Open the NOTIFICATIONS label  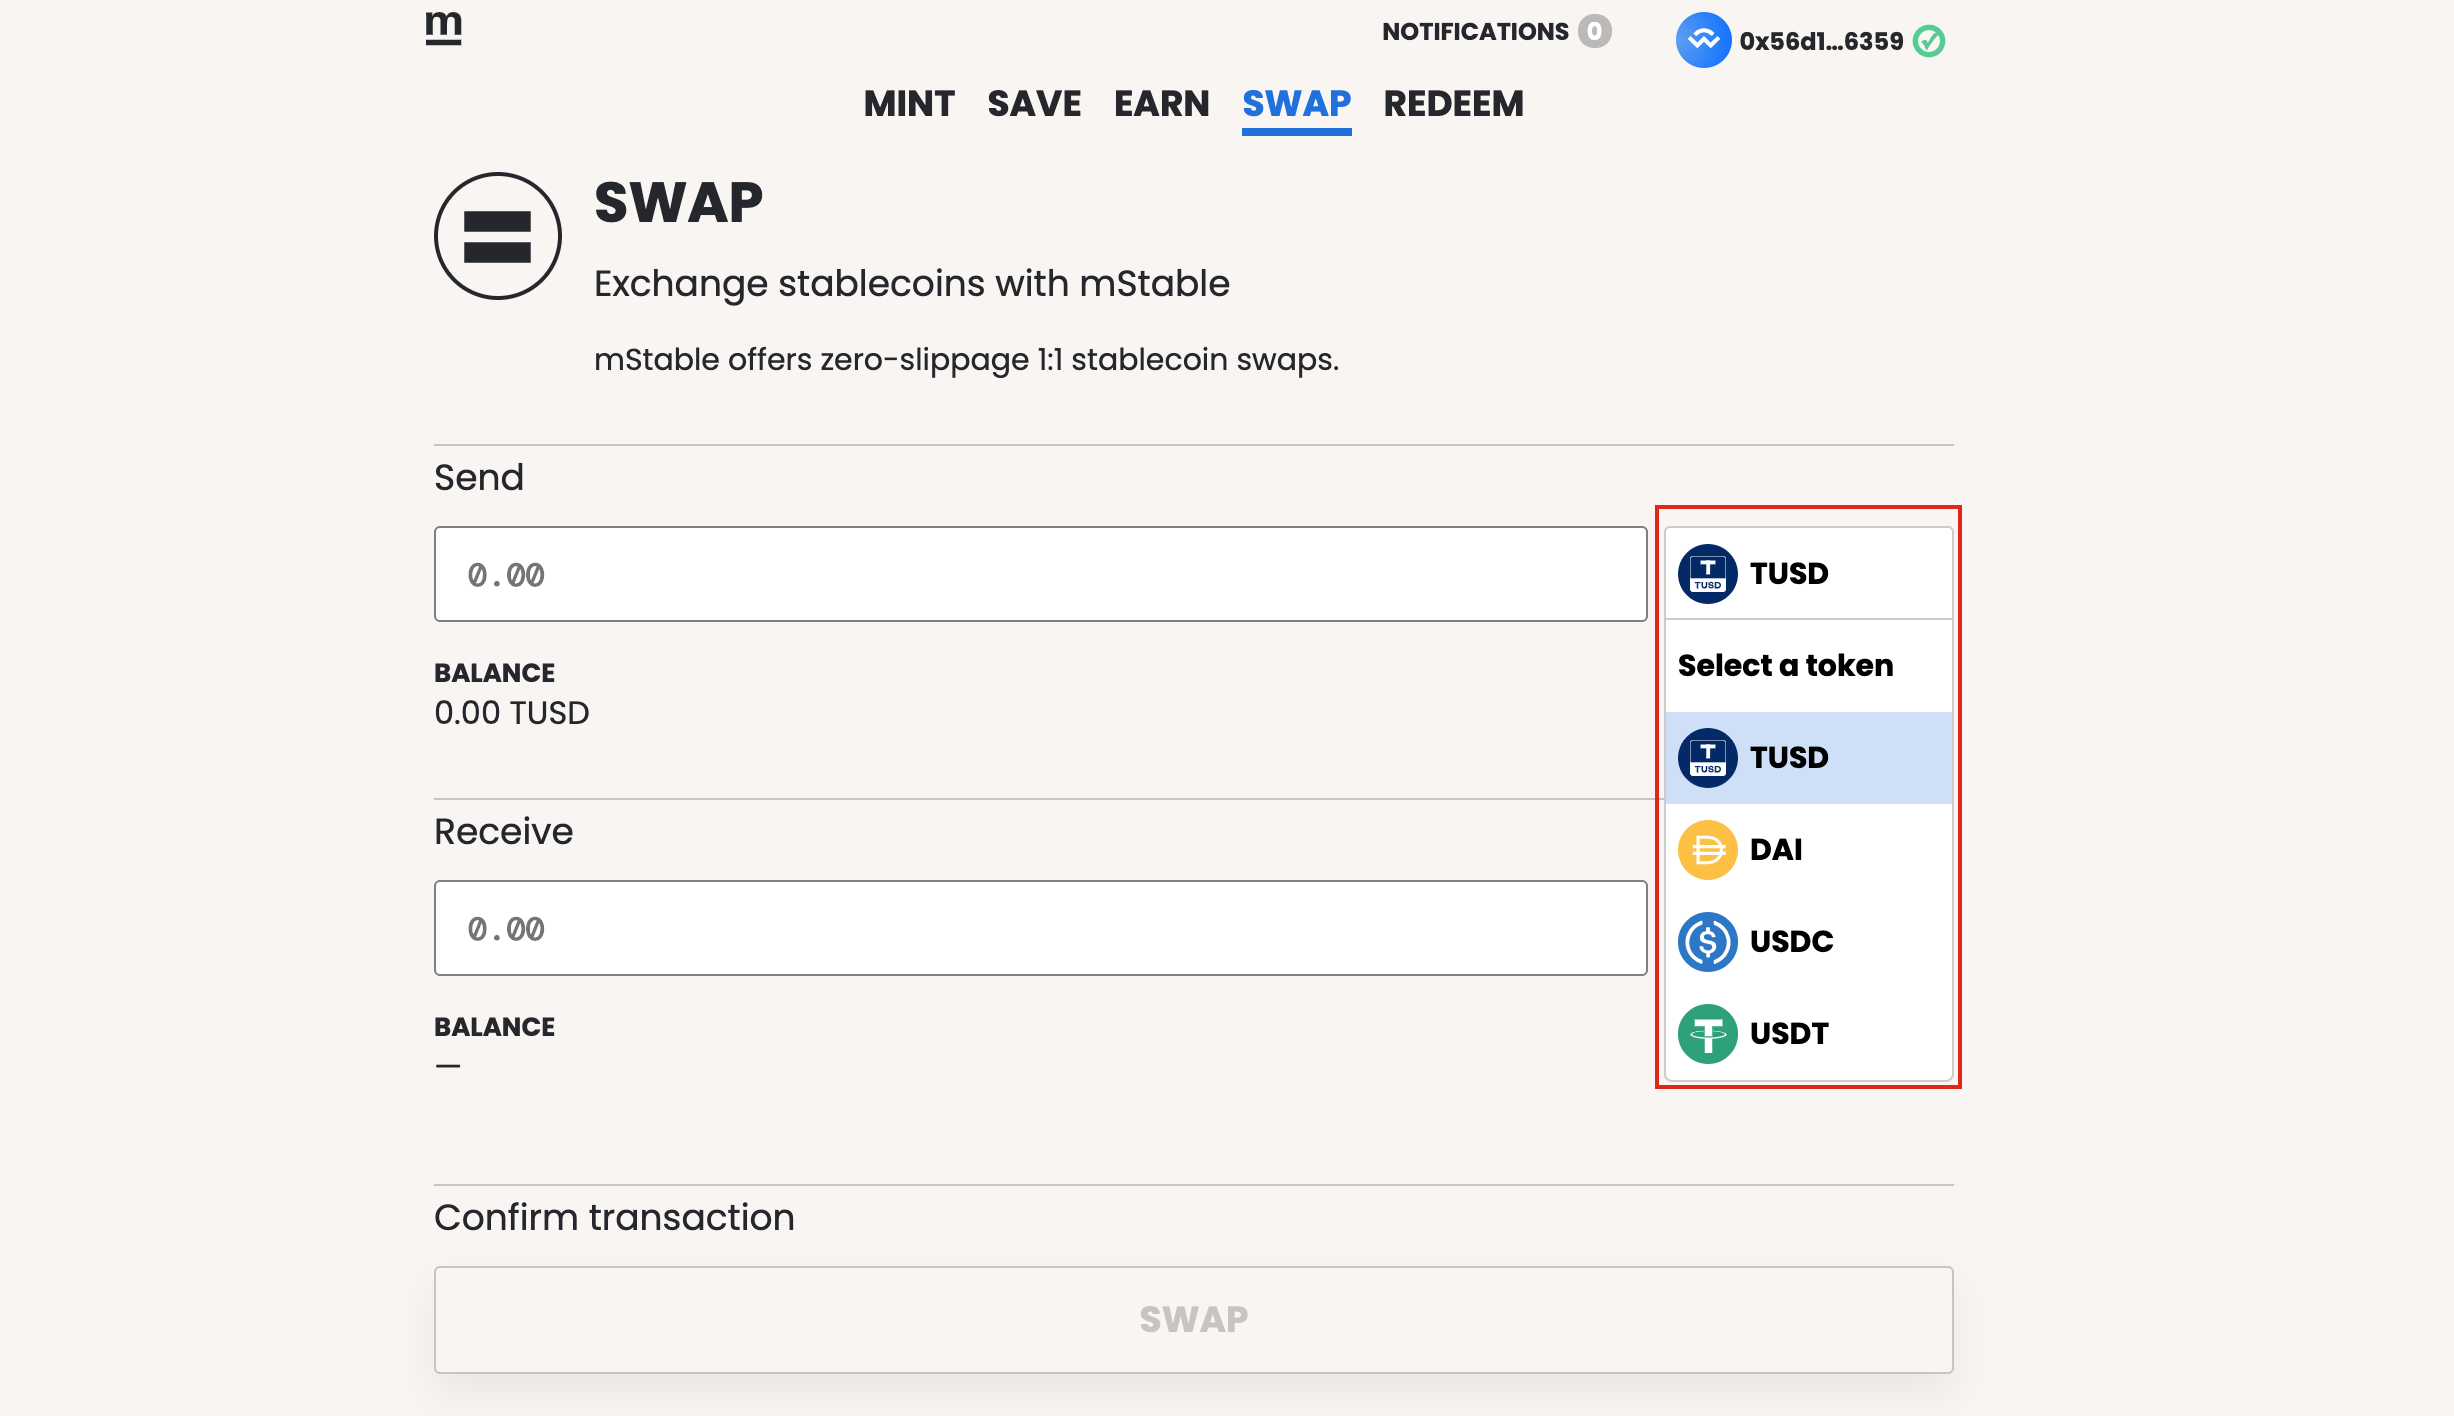[x=1475, y=32]
